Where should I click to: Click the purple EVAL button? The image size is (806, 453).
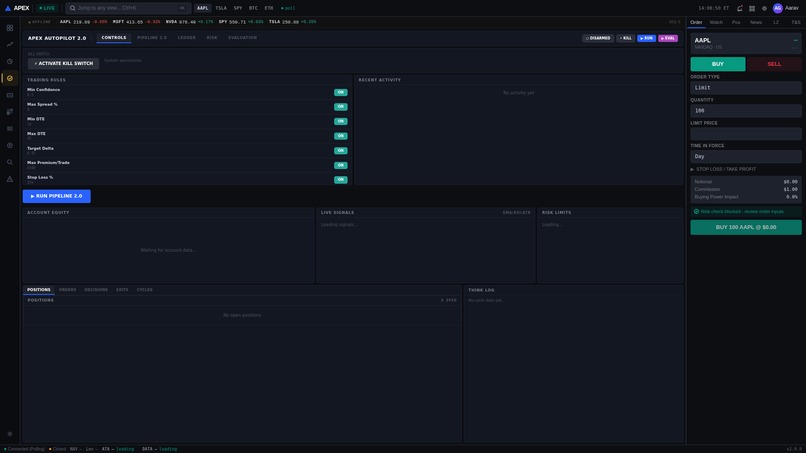(668, 38)
